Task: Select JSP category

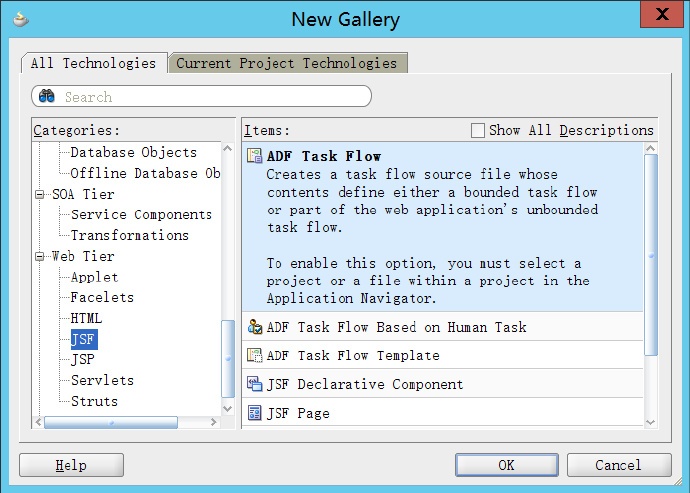Action: point(83,360)
